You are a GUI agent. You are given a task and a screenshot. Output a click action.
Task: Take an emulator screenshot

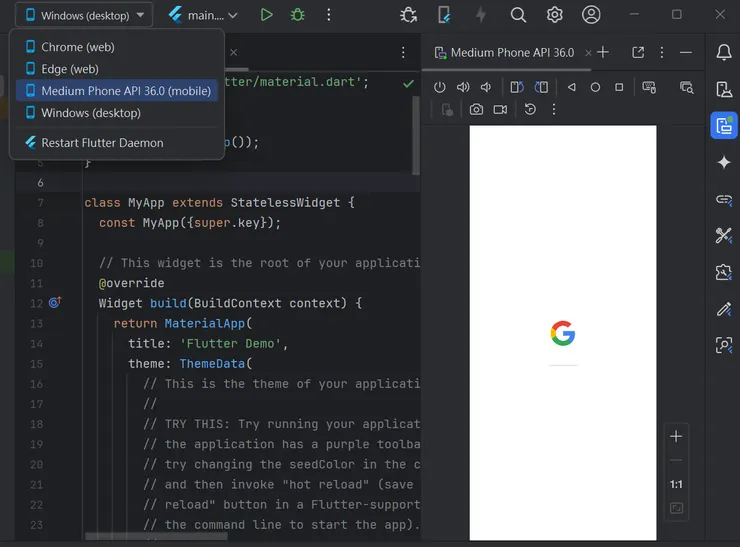(x=476, y=109)
